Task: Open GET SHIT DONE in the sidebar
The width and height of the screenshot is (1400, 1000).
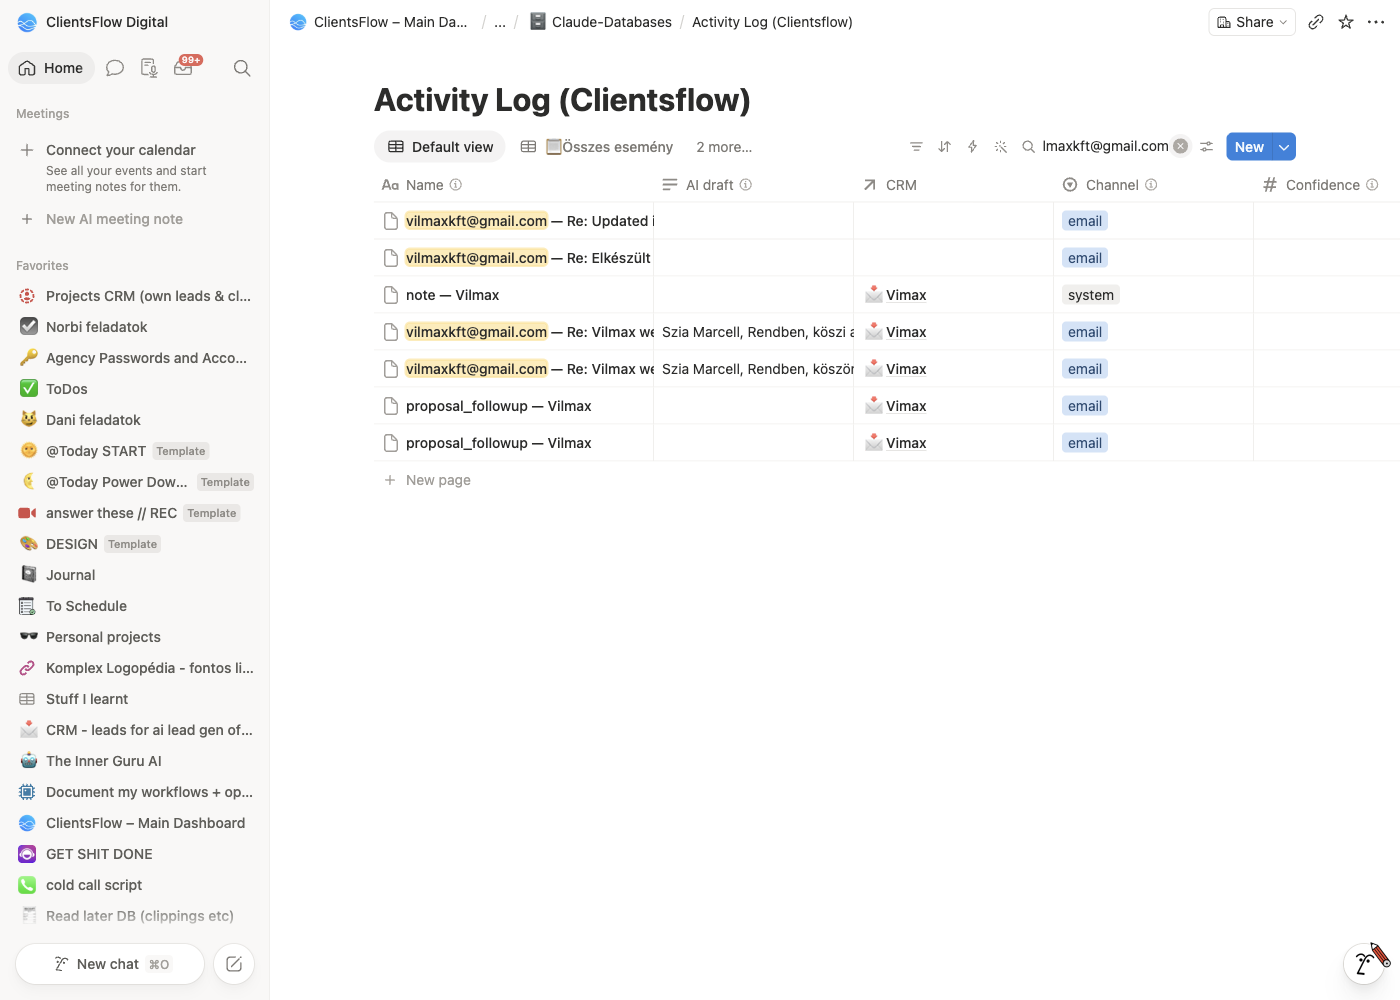Action: [x=136, y=854]
